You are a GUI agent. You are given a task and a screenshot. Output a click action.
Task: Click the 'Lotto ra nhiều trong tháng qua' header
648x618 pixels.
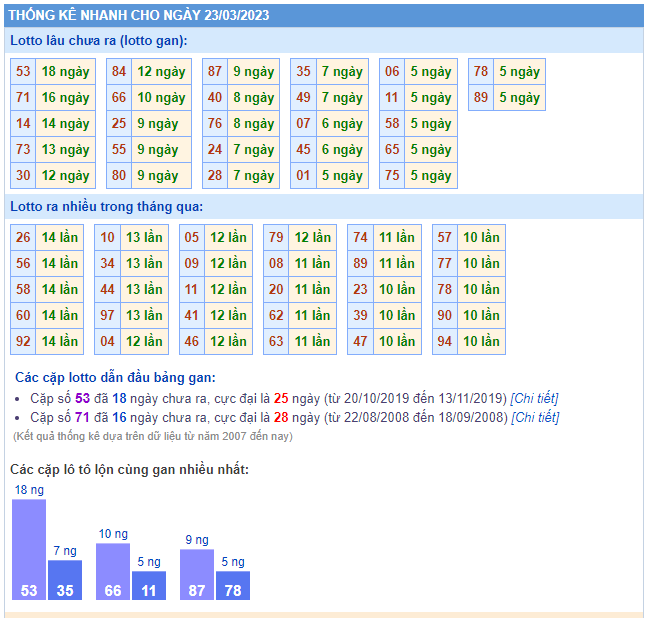pos(107,207)
